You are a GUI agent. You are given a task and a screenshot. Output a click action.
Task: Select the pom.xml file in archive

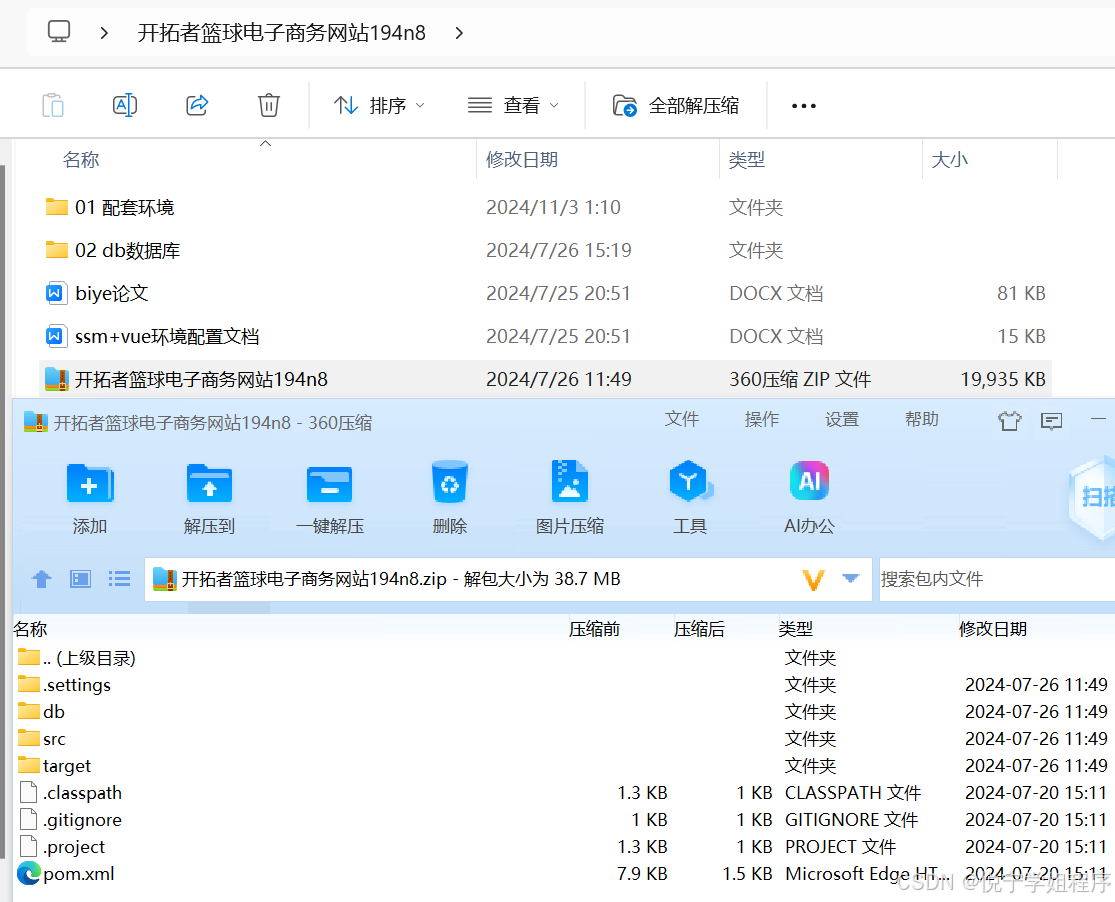(78, 874)
